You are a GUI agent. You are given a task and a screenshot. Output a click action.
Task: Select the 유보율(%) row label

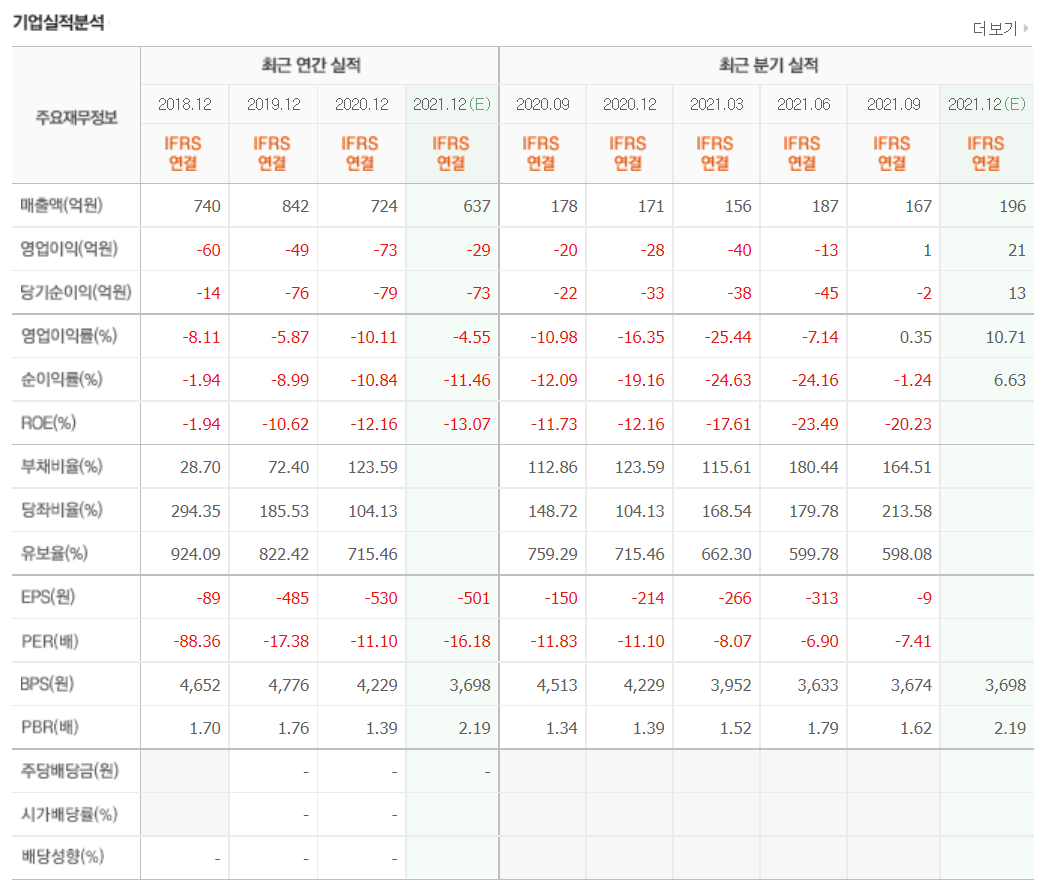[54, 553]
